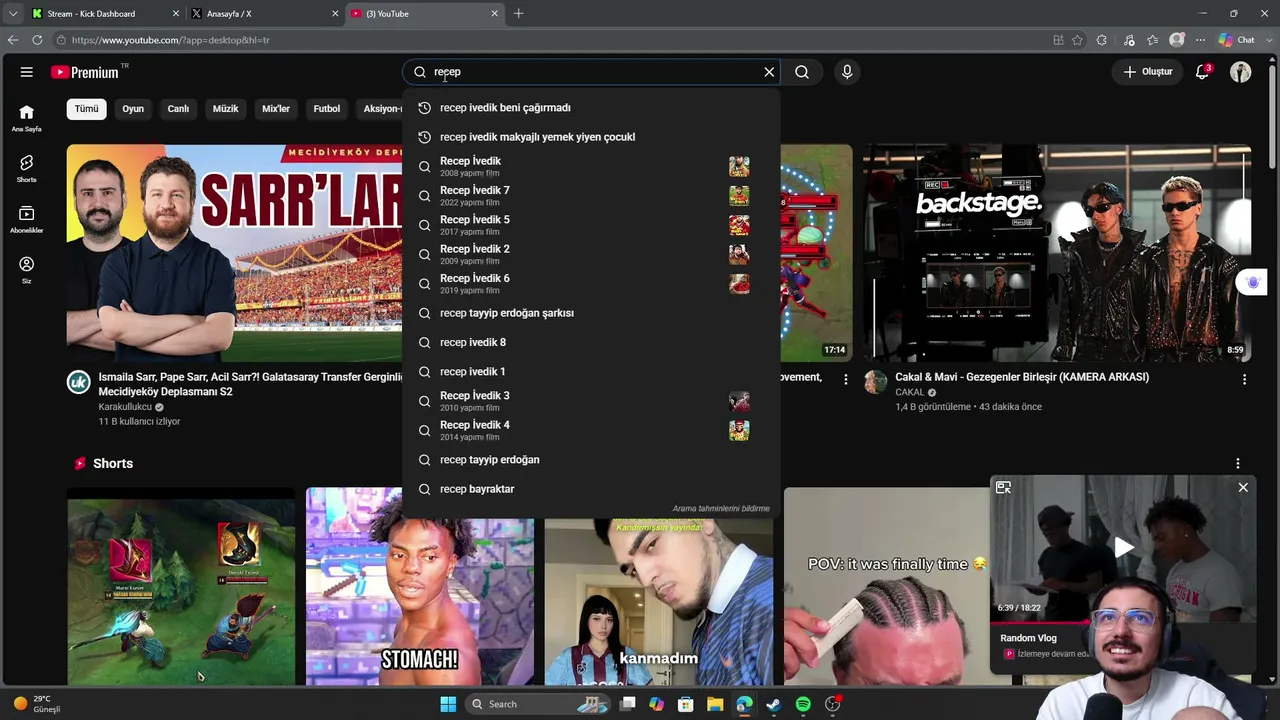Open Ana Sayfa in the sidebar
Image resolution: width=1280 pixels, height=720 pixels.
tap(27, 118)
